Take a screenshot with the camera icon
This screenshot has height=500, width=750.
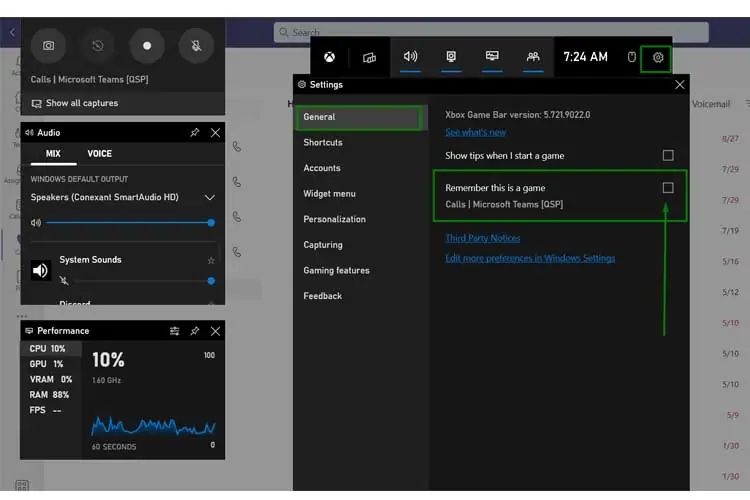click(48, 46)
